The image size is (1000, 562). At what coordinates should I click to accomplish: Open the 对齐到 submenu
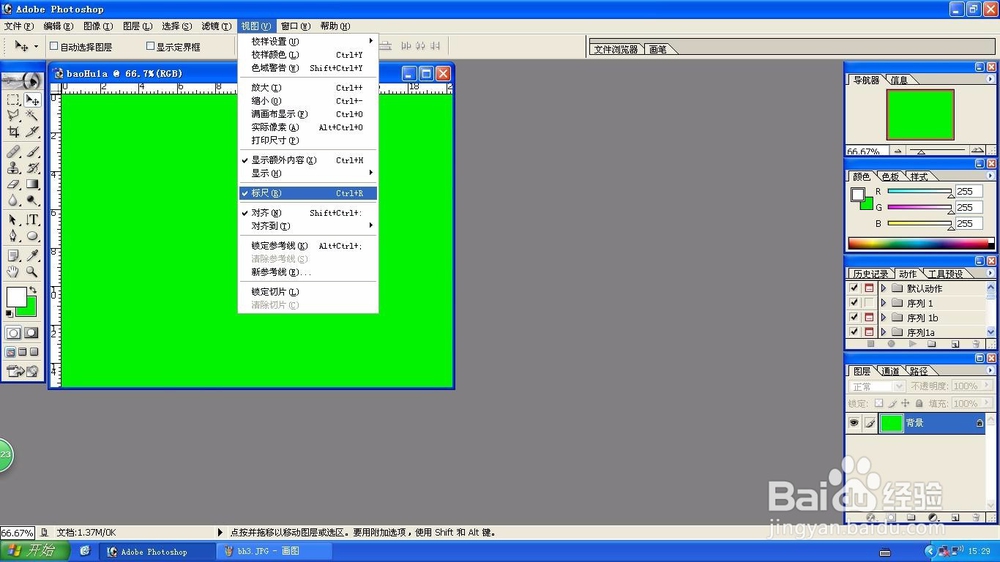tap(308, 226)
